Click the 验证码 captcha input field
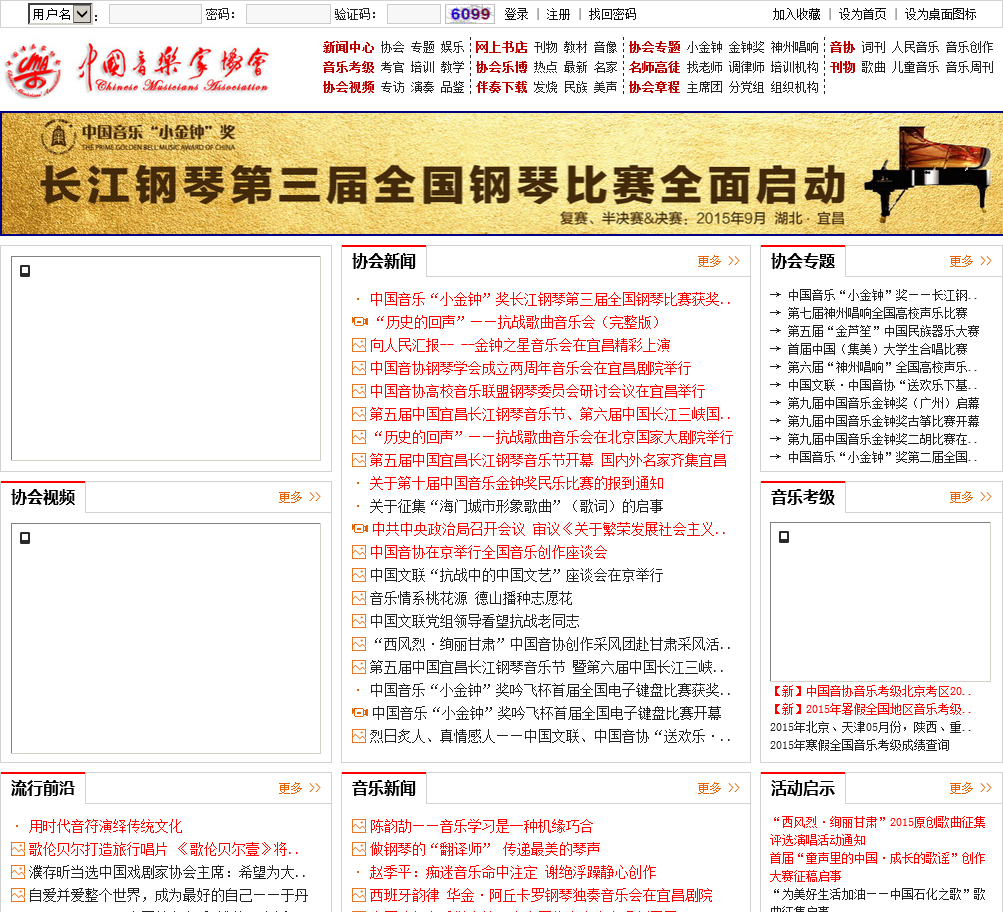 coord(414,14)
